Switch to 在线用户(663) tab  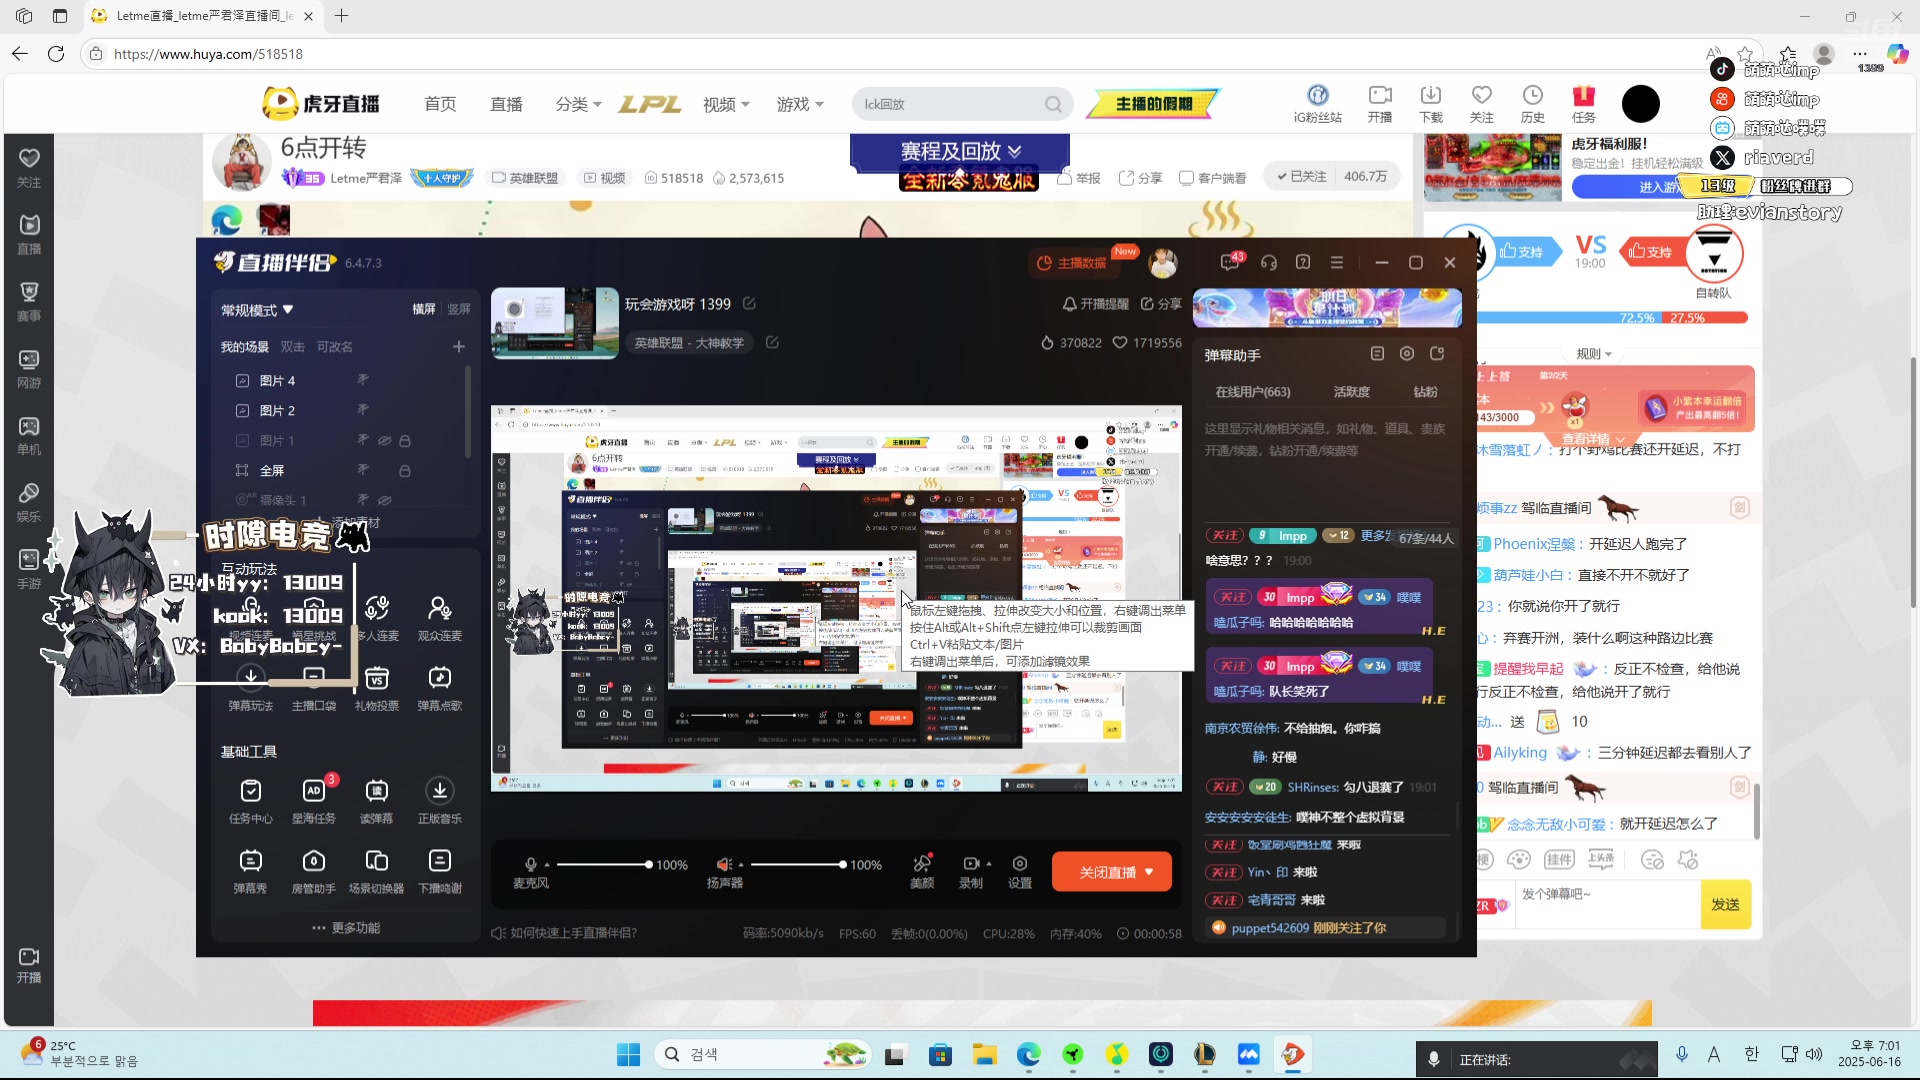[x=1253, y=392]
